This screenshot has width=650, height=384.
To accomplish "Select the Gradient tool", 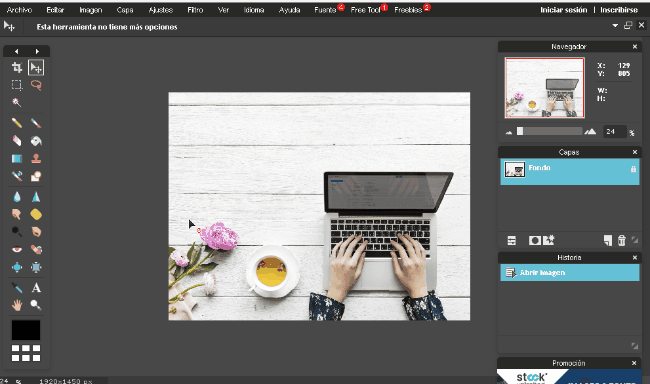I will [17, 158].
